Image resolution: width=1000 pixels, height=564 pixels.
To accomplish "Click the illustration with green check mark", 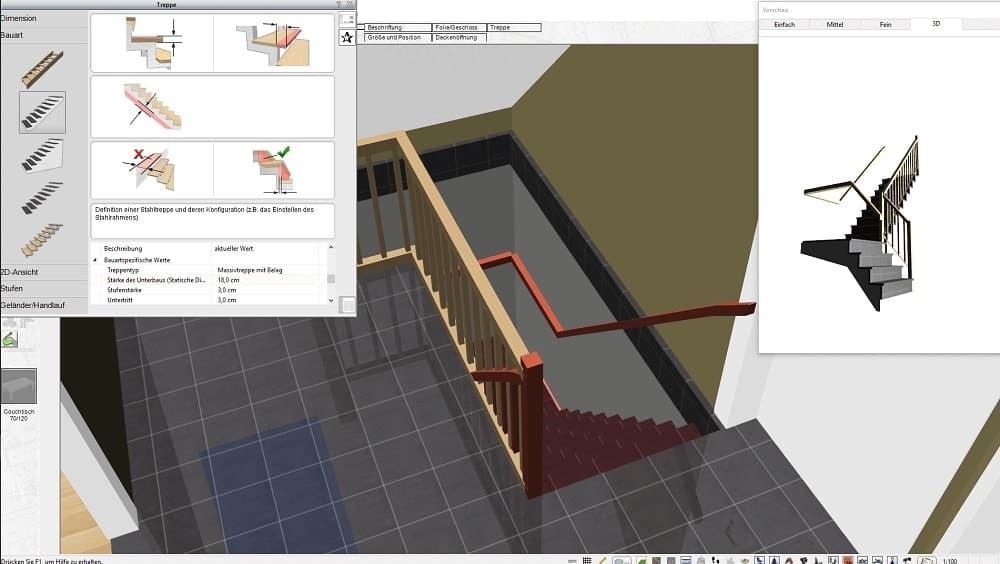I will [274, 170].
